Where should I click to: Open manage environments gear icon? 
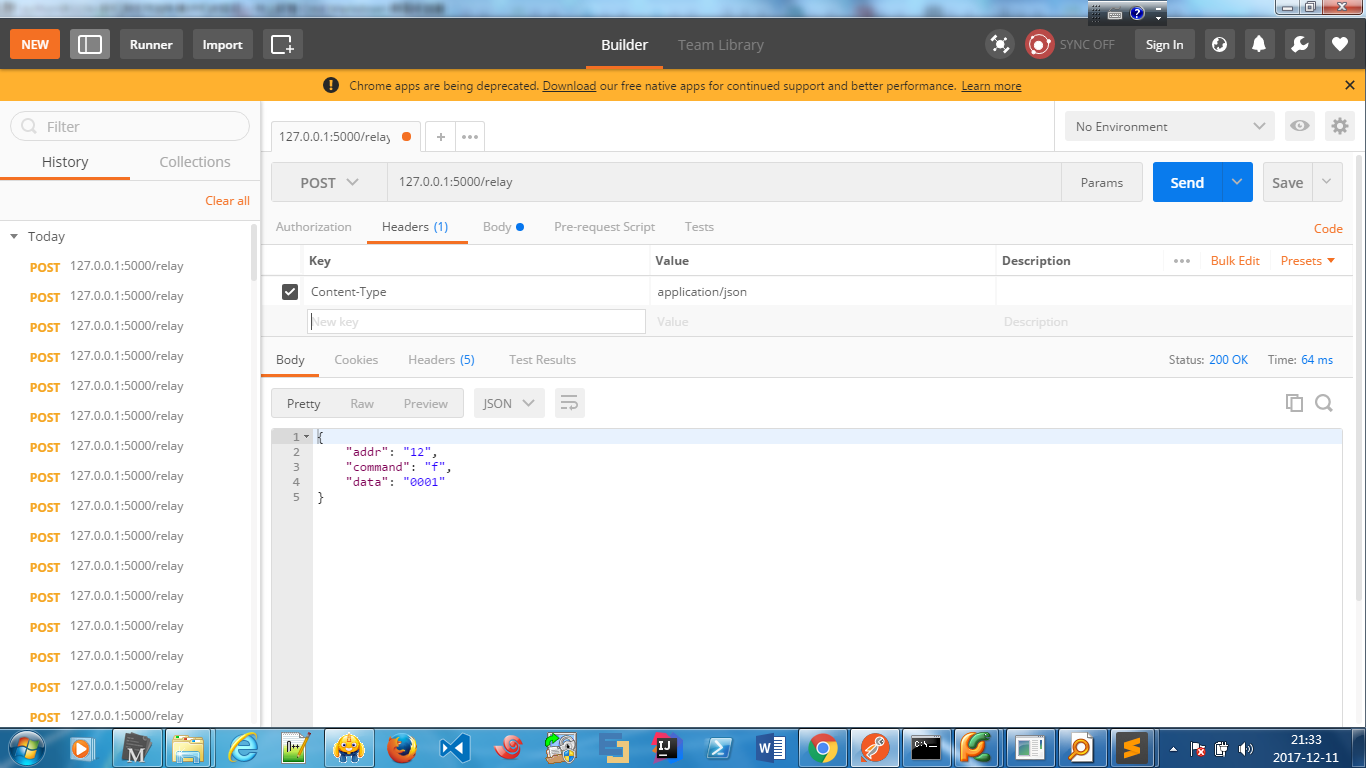point(1339,126)
